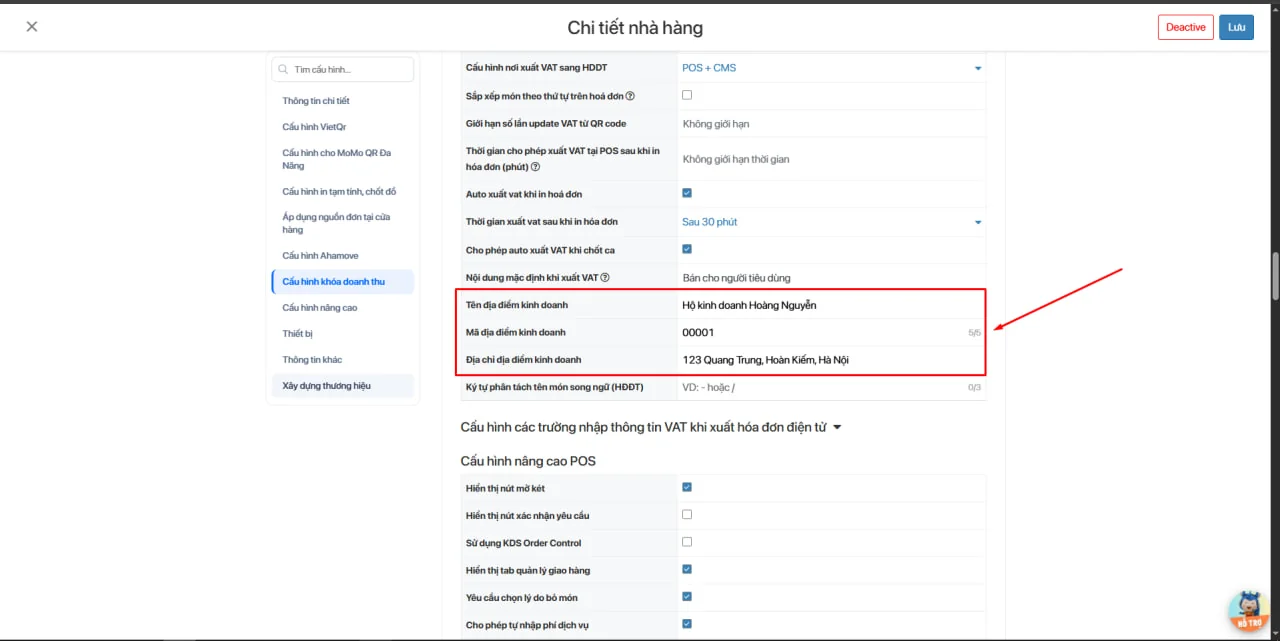The image size is (1280, 641).
Task: Click the blue Lưu save button
Action: click(x=1237, y=27)
